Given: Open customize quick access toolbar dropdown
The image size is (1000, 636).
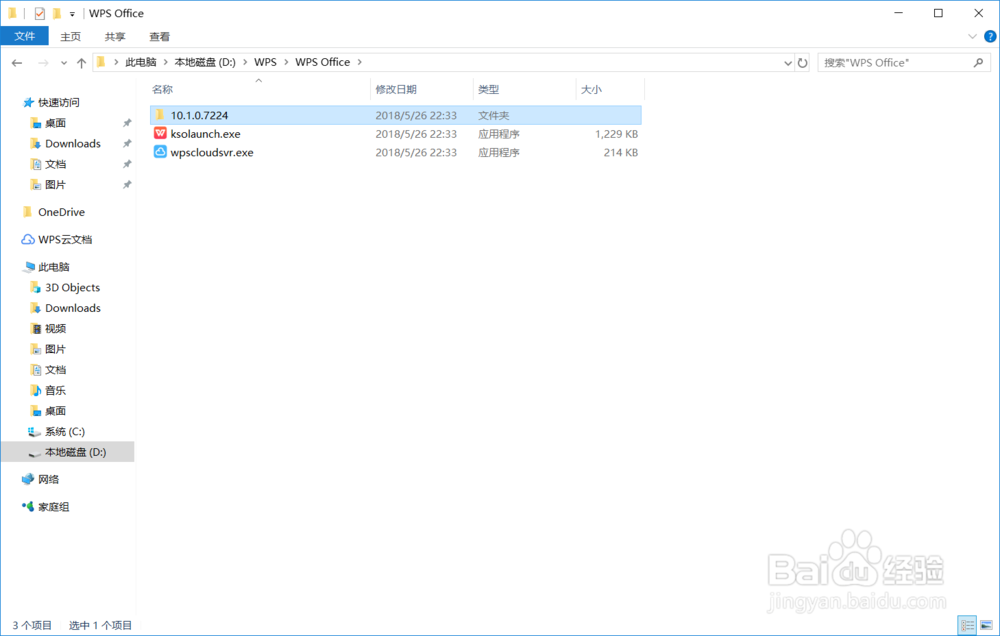Looking at the screenshot, I should tap(72, 13).
